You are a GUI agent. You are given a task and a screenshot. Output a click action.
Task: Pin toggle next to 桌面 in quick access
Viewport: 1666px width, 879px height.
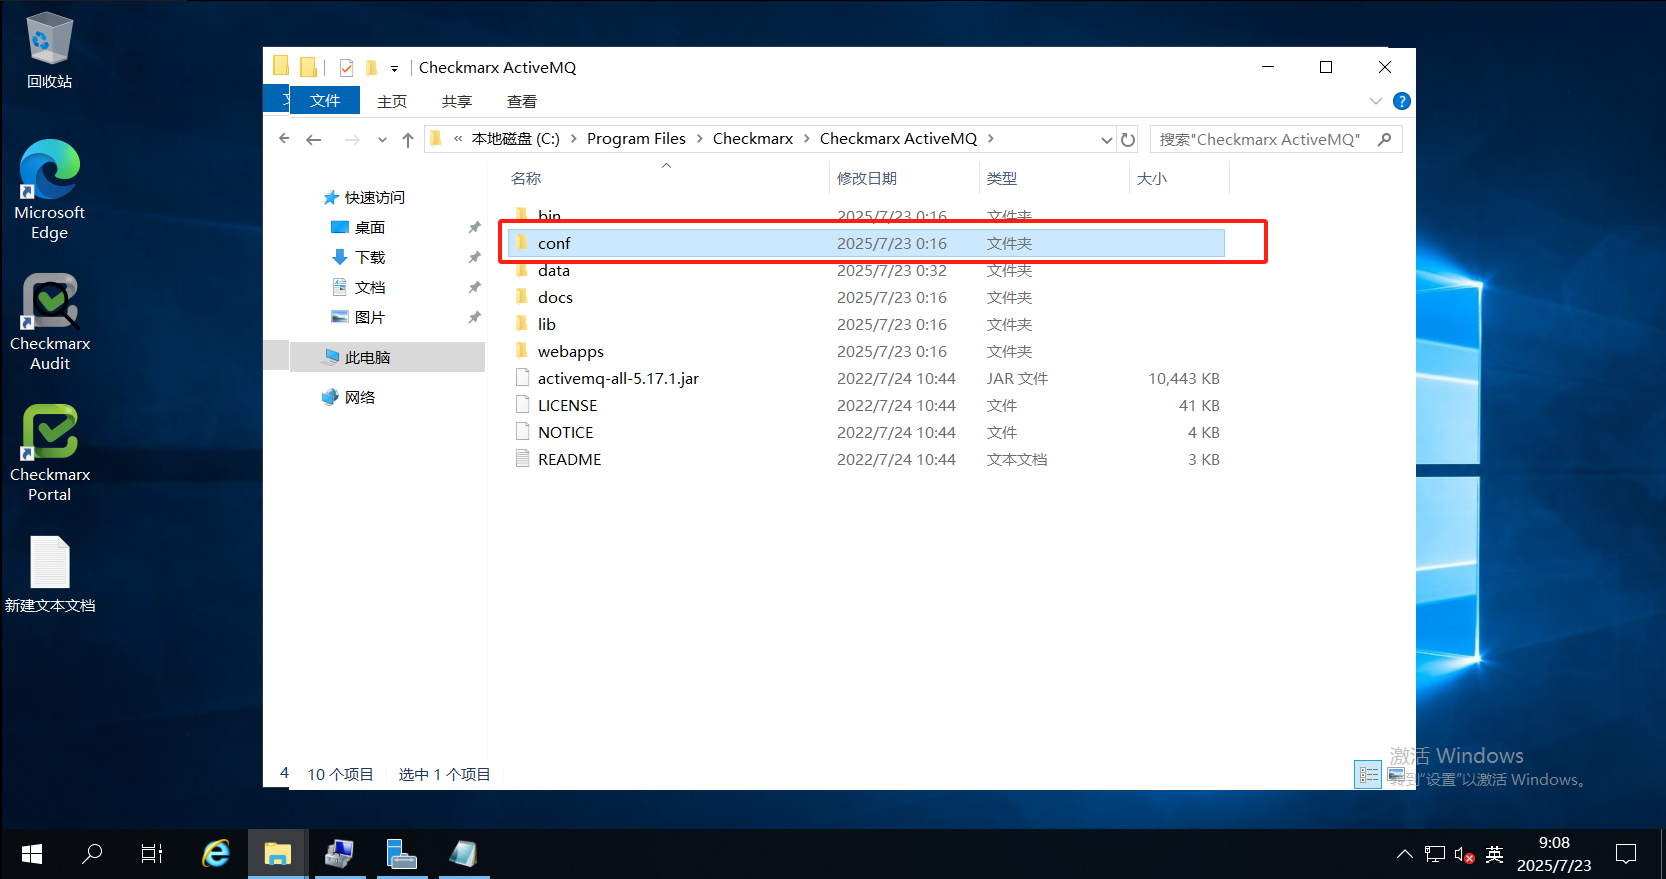(474, 228)
